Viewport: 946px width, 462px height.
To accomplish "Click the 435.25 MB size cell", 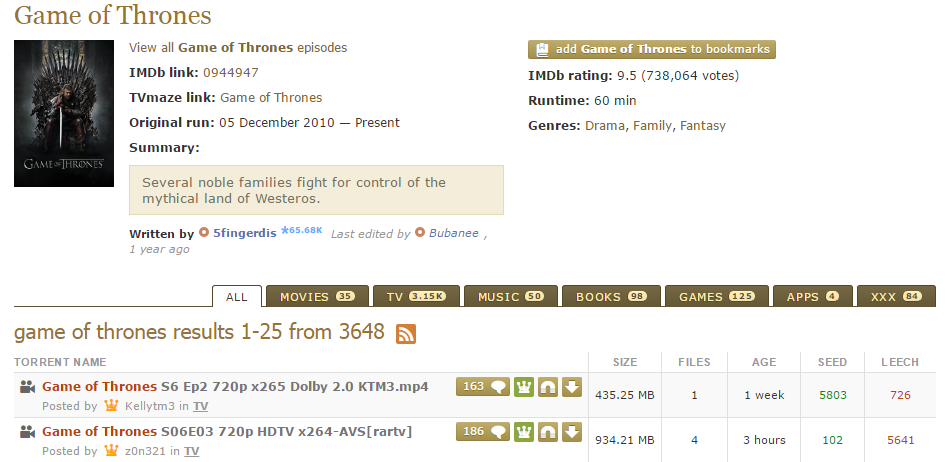I will [624, 396].
